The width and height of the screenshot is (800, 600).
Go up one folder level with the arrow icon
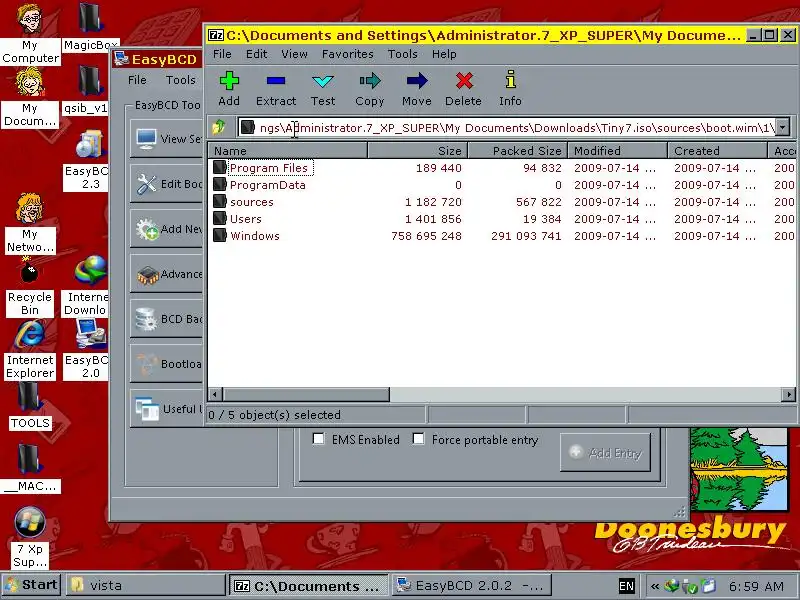point(219,127)
